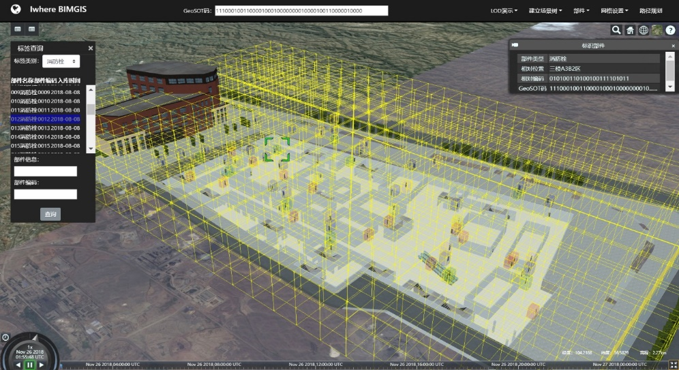Click the second panel icon above the label query window
This screenshot has width=679, height=370.
[x=32, y=29]
